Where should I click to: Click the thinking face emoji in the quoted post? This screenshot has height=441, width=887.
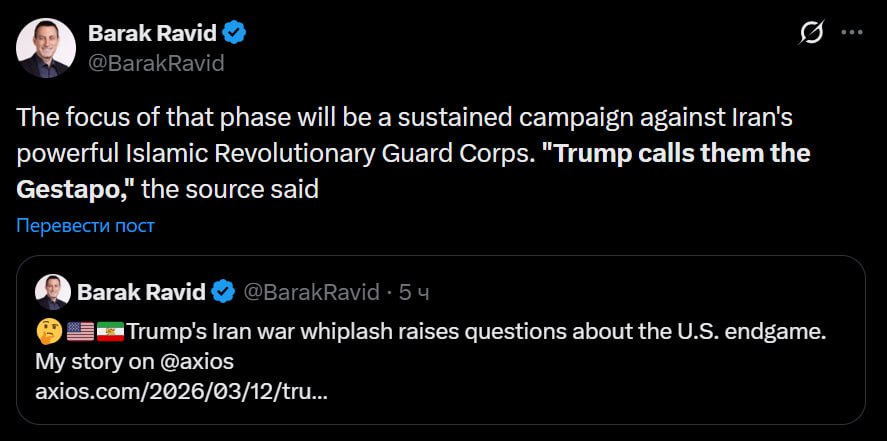[x=47, y=330]
